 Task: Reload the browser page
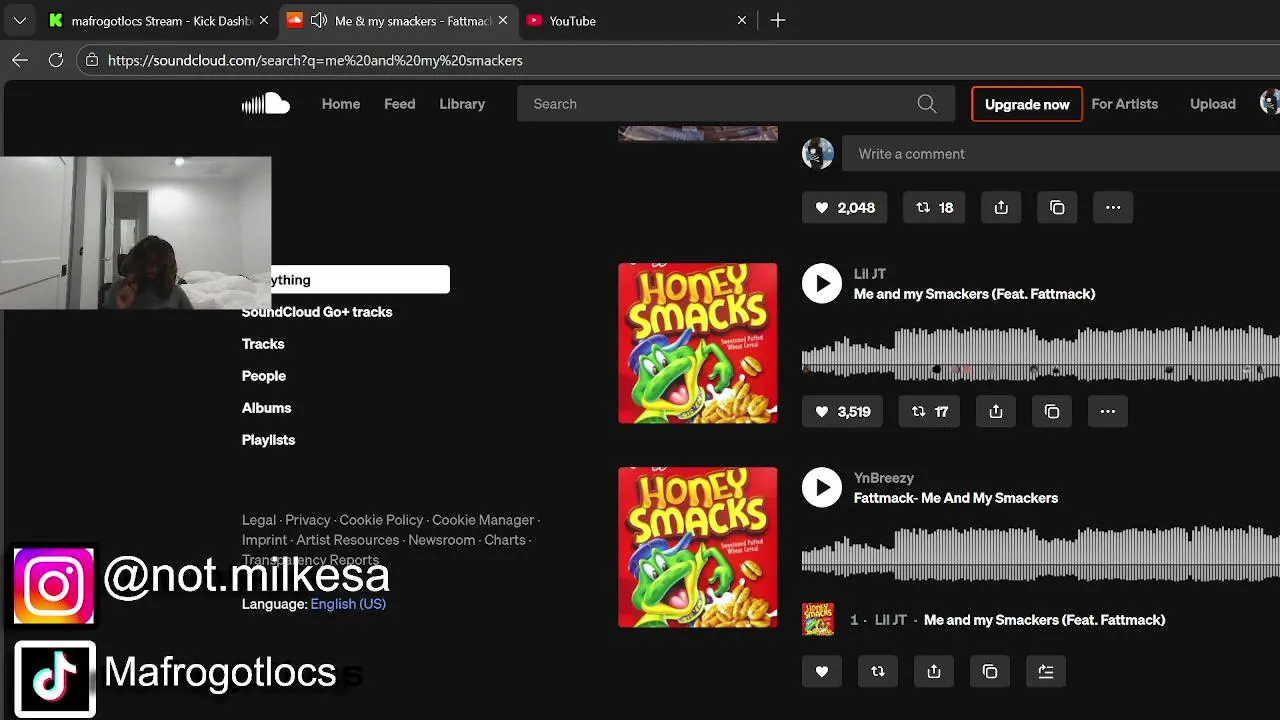pyautogui.click(x=56, y=60)
